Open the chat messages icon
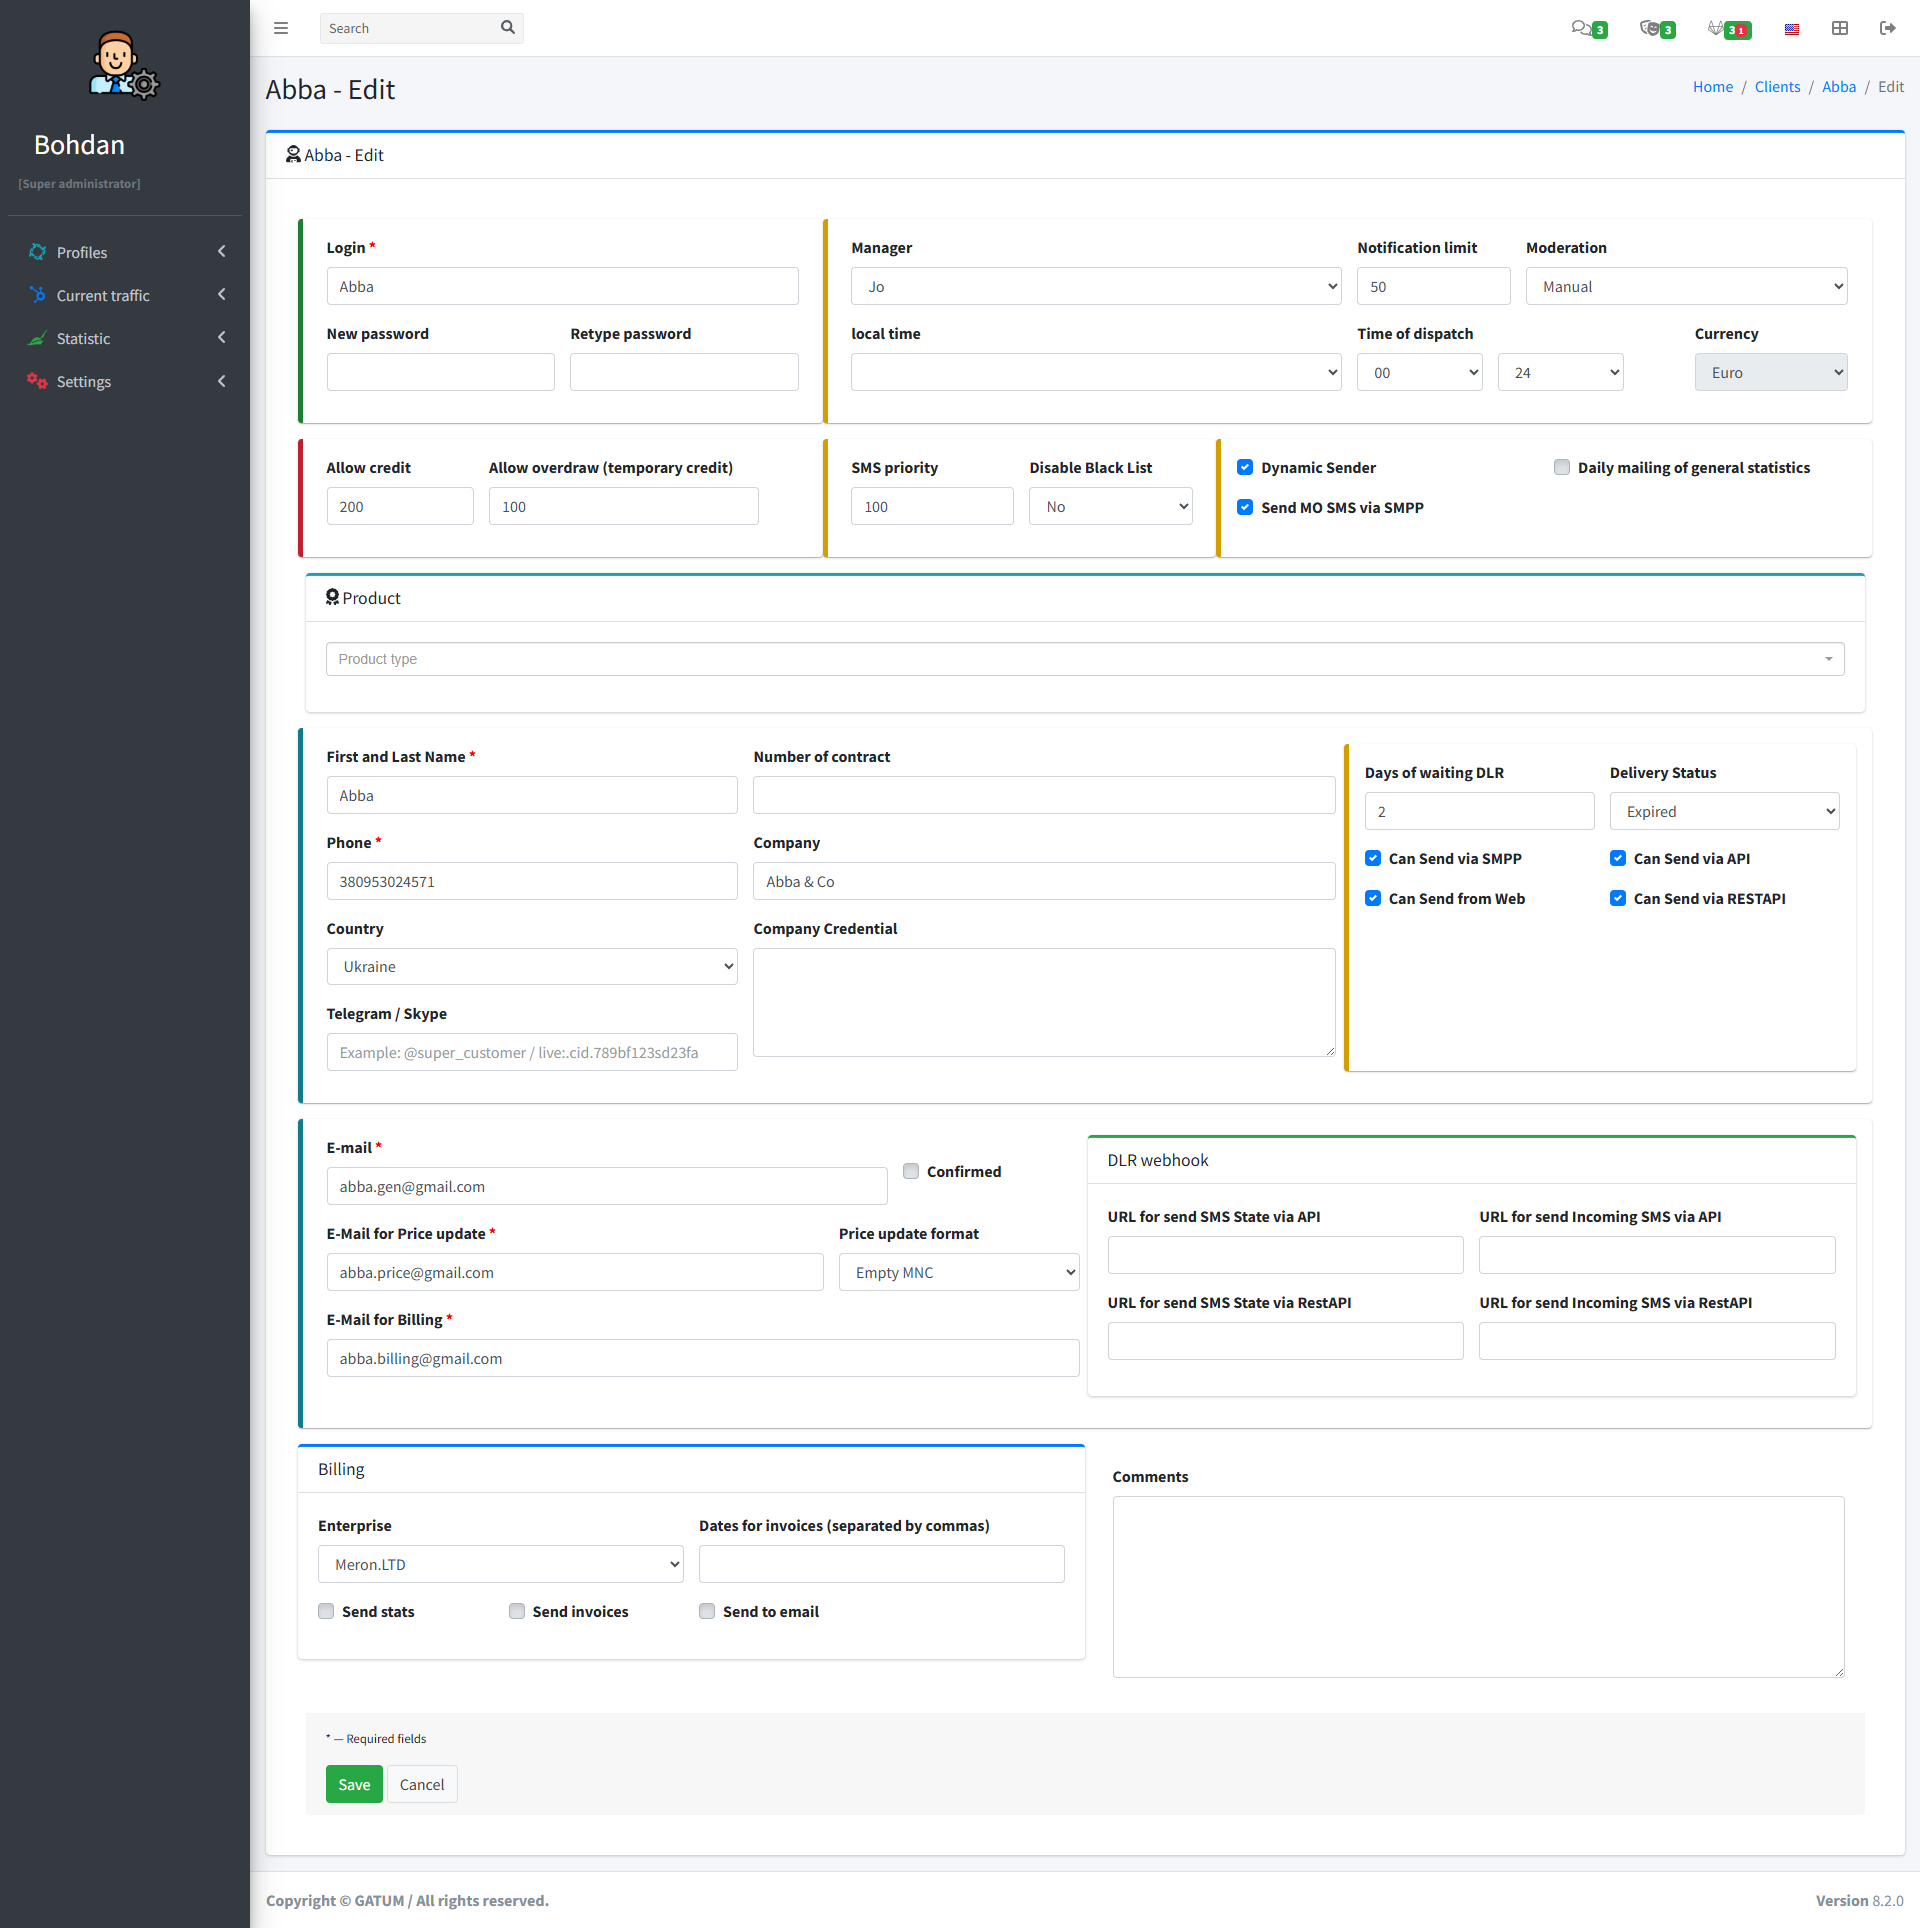This screenshot has height=1928, width=1920. (1581, 28)
